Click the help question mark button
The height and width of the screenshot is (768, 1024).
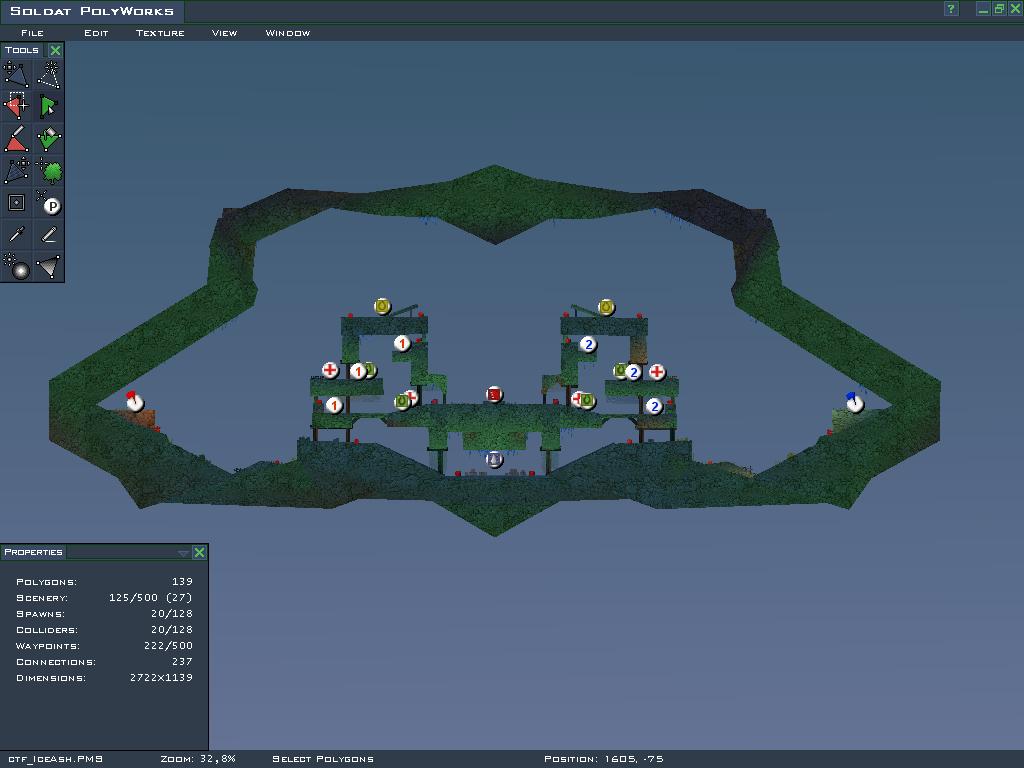[951, 9]
